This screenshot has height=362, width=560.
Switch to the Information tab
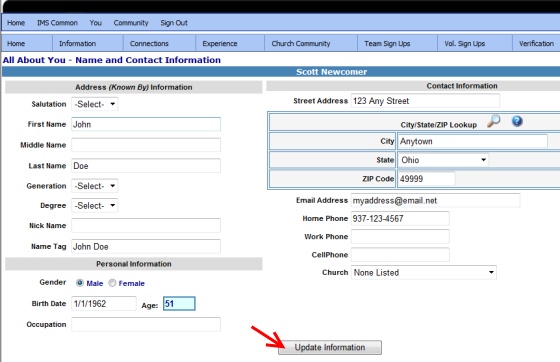[x=88, y=44]
